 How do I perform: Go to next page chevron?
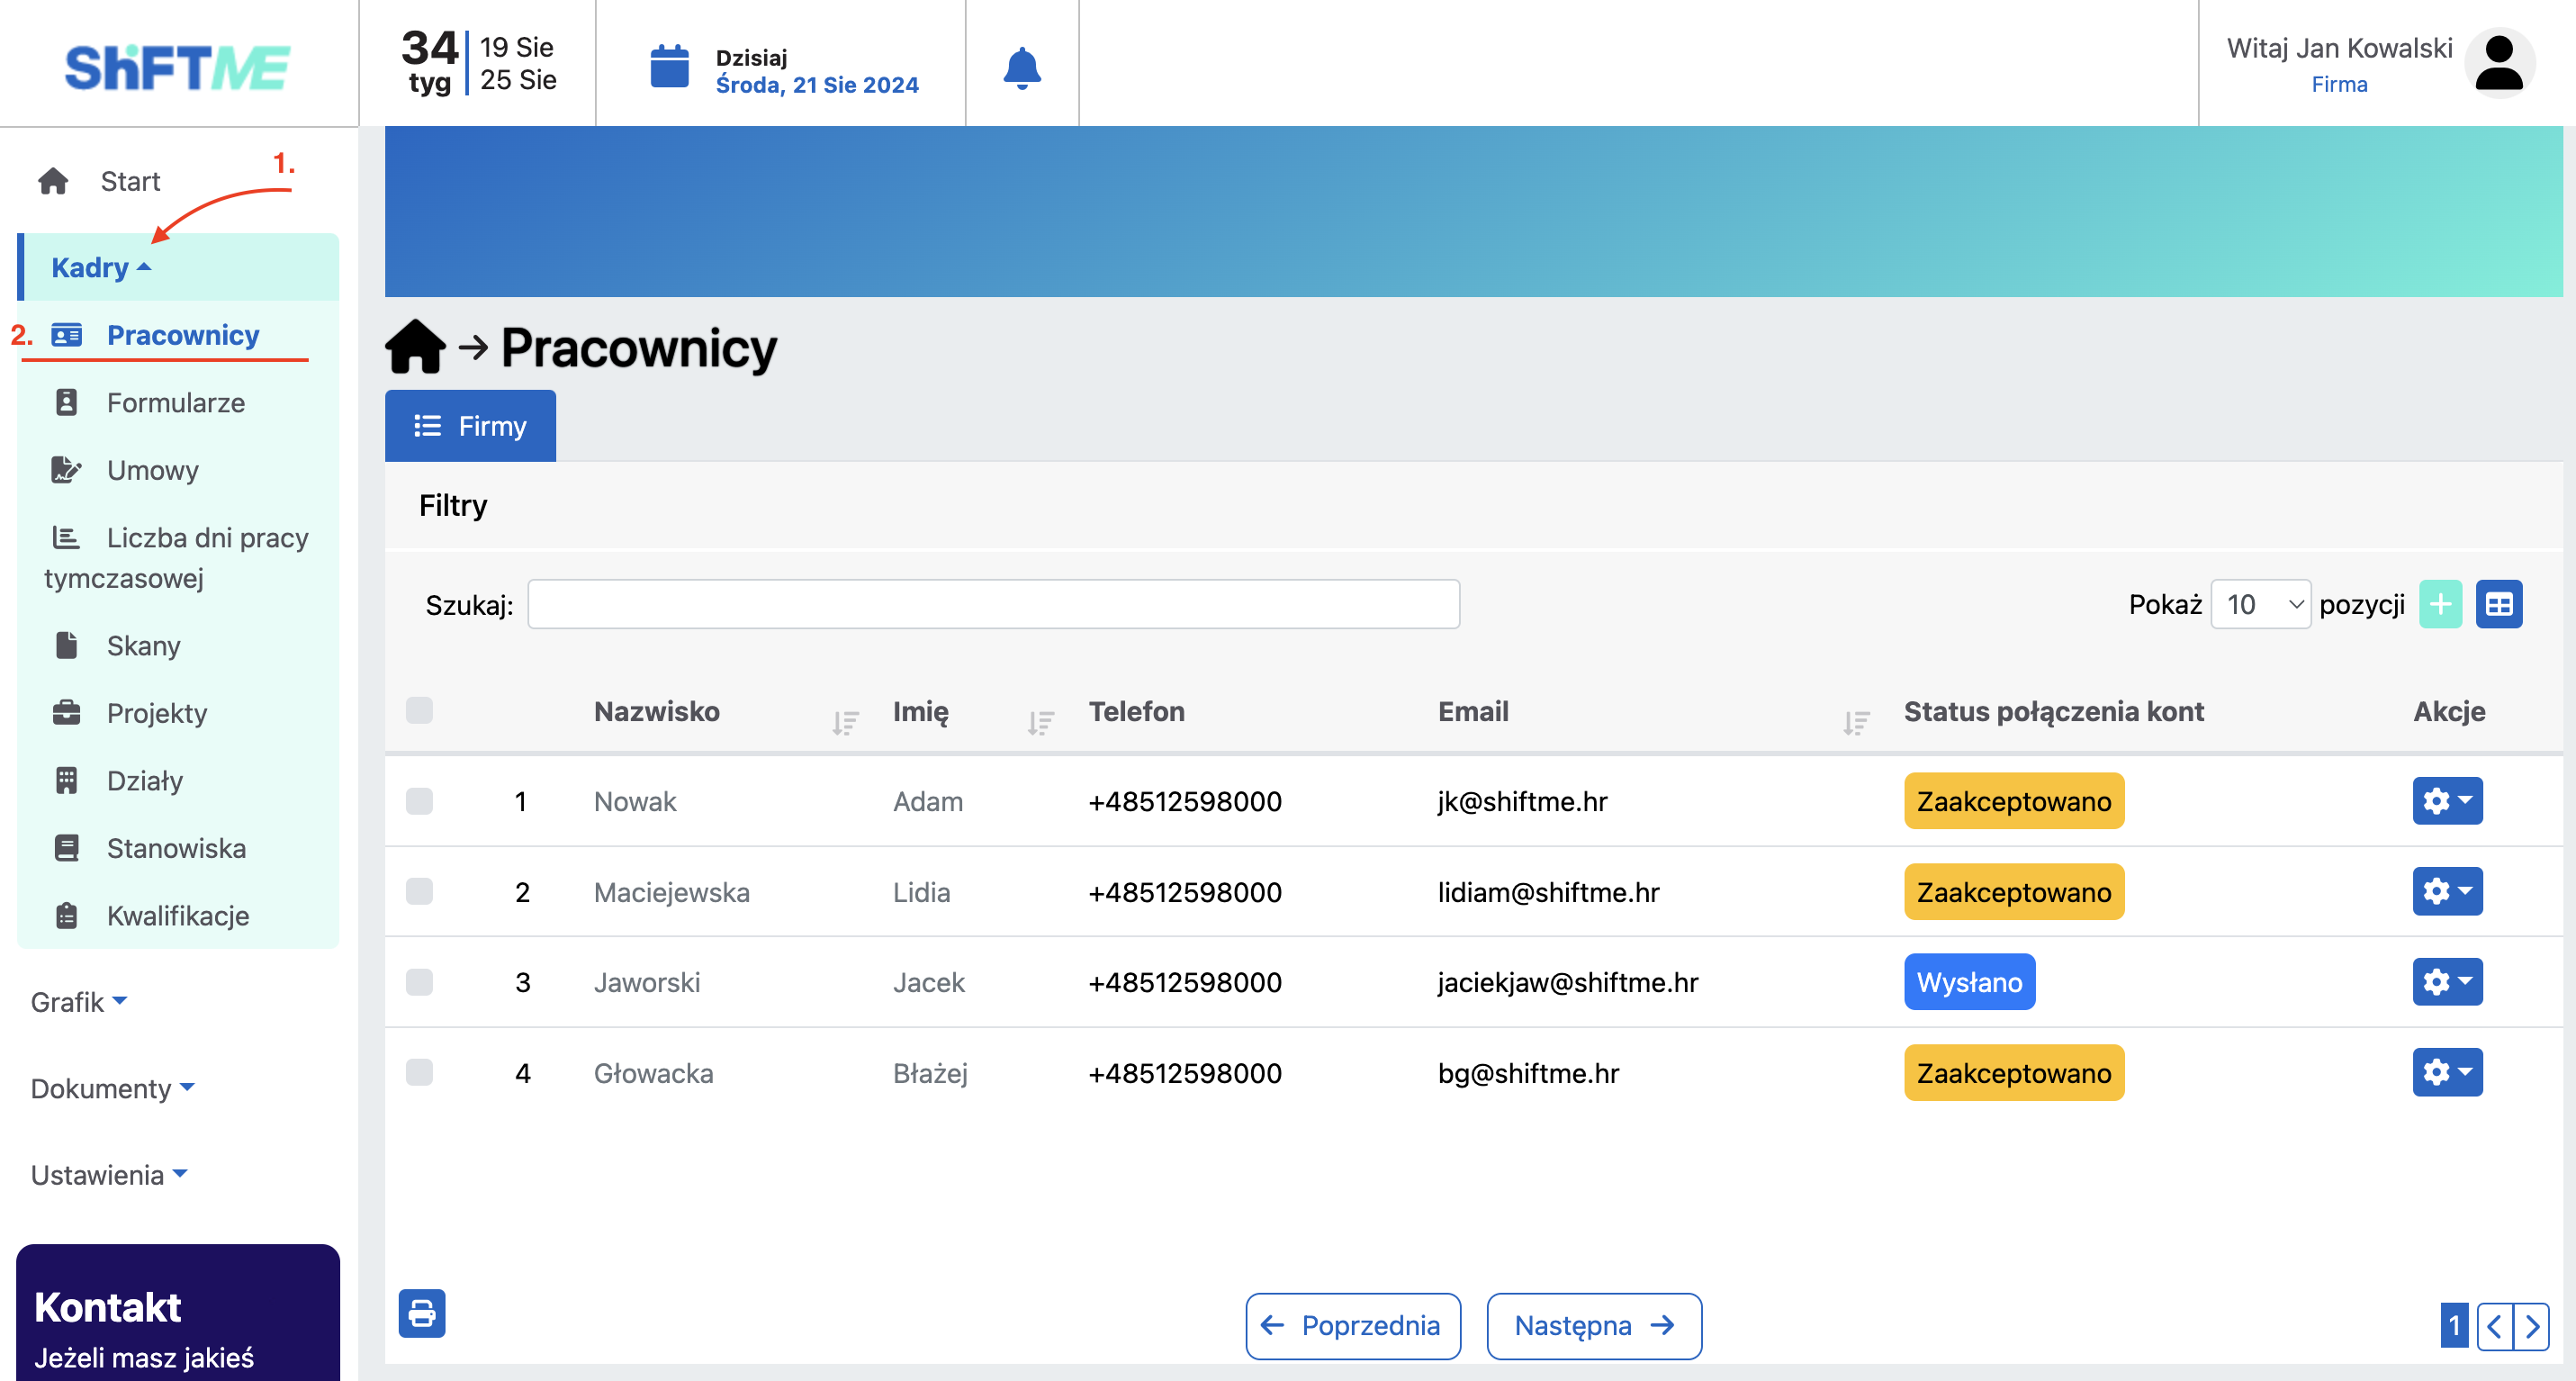pos(2532,1326)
